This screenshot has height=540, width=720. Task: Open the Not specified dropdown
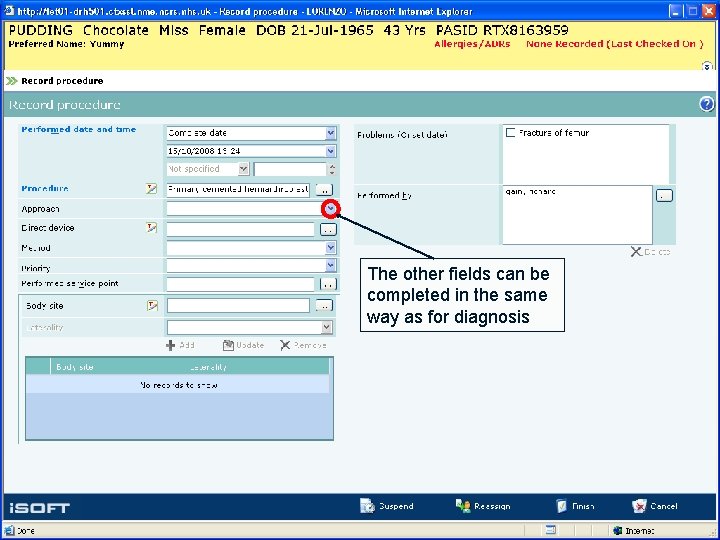click(243, 169)
